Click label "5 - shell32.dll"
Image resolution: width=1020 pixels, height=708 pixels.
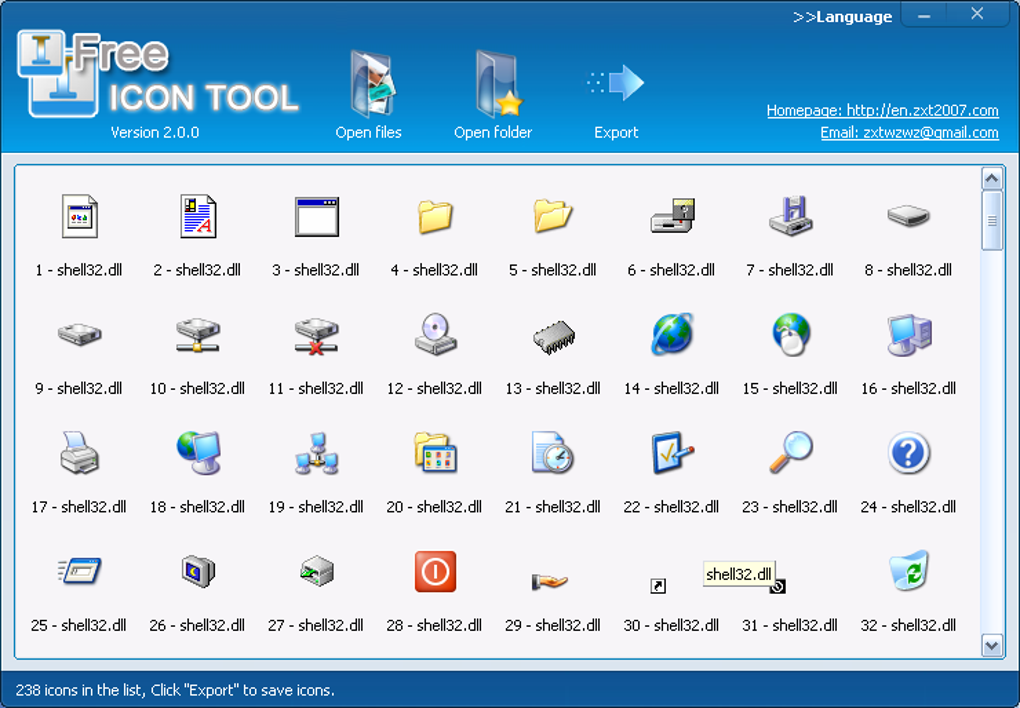coord(553,270)
